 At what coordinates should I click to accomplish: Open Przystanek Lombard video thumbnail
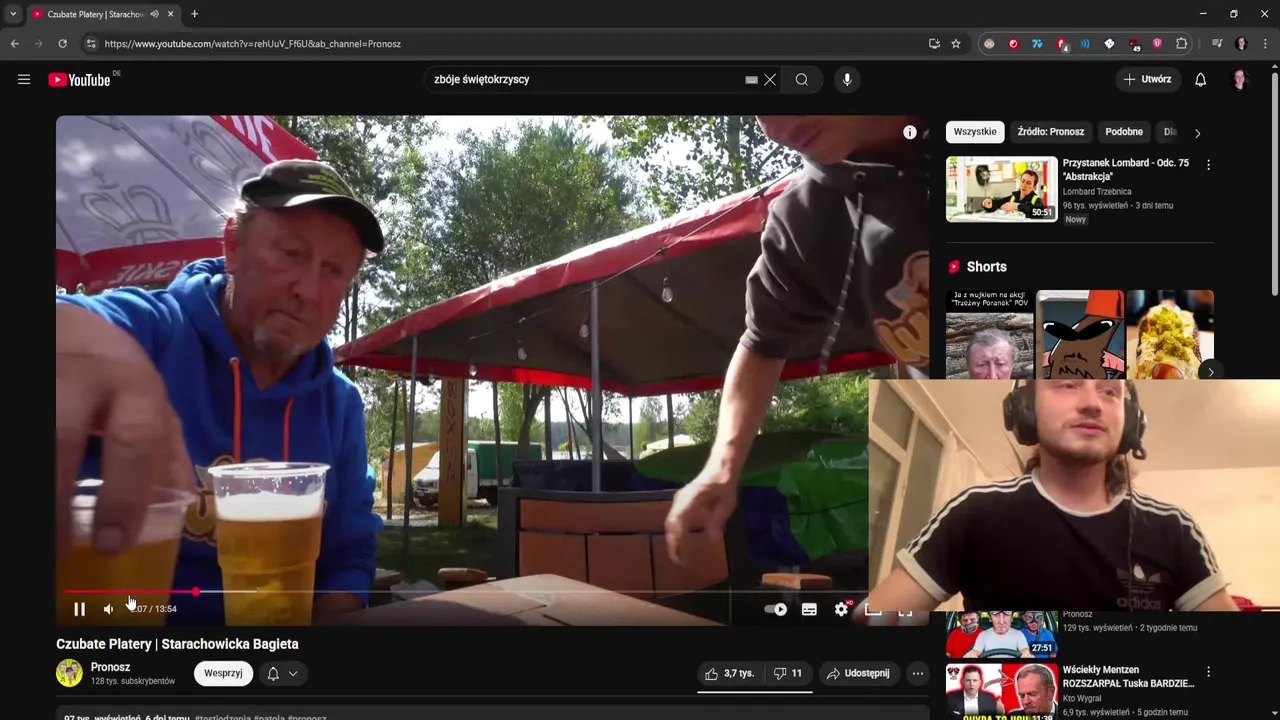(1001, 189)
